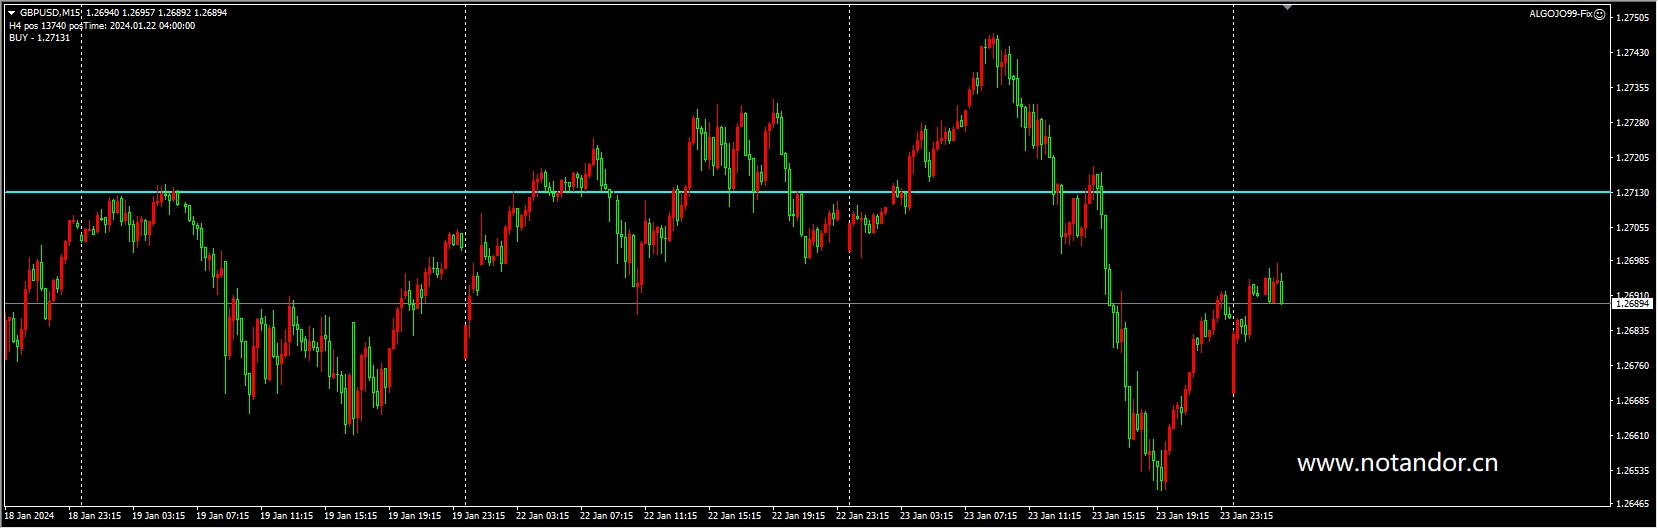Click the gray chart shift triangle marker
This screenshot has height=529, width=1658.
[x=1287, y=7]
